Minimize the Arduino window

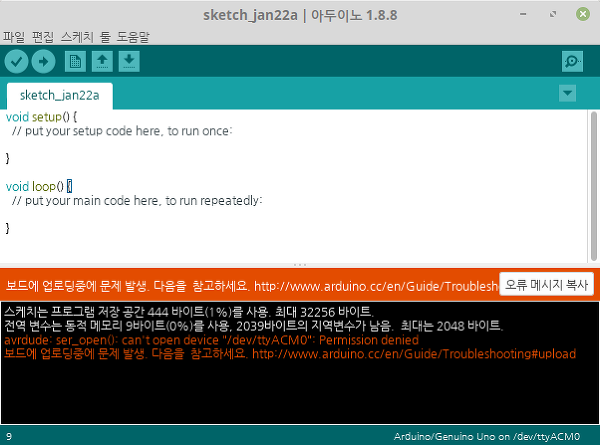tap(523, 14)
